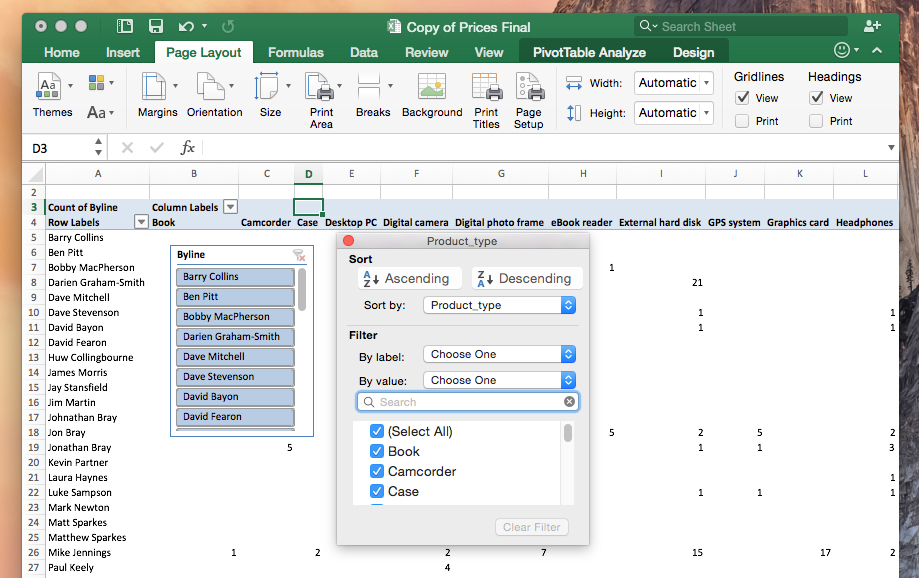Open Print Titles
This screenshot has width=919, height=578.
click(x=486, y=96)
